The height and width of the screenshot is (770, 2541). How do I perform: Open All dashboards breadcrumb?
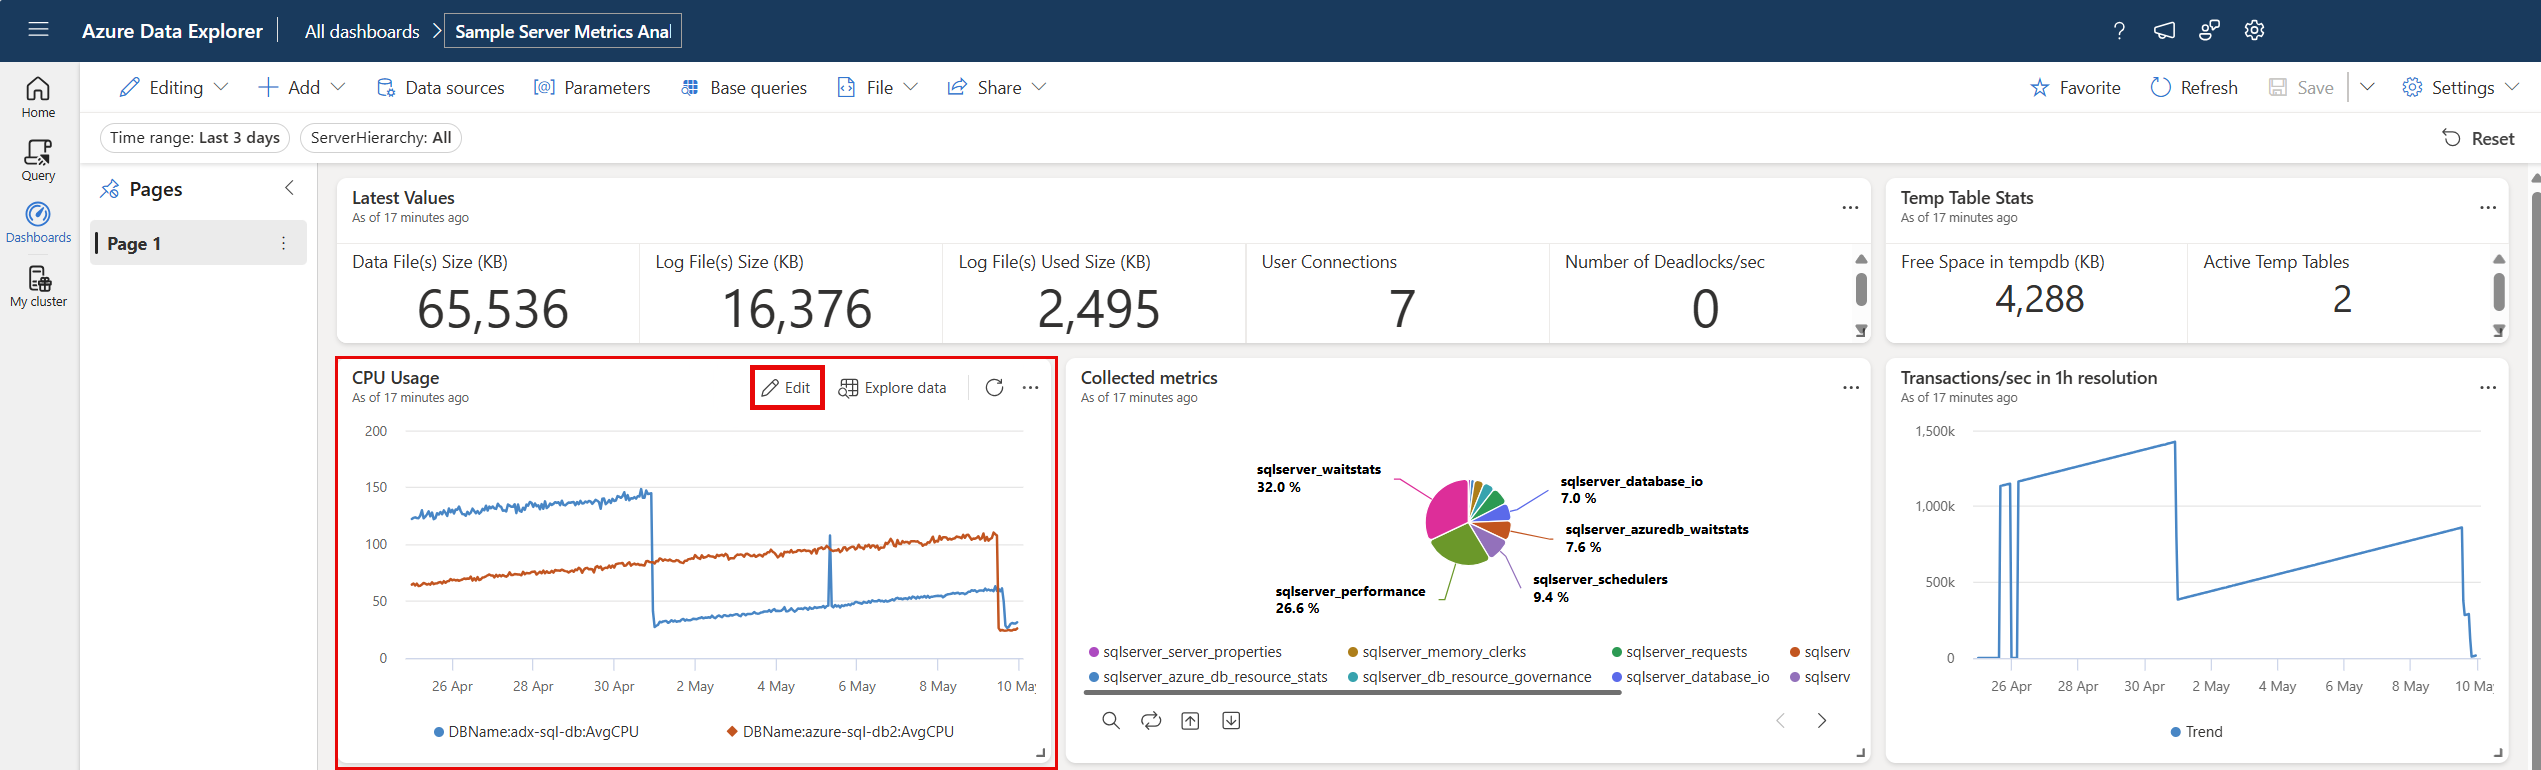coord(361,31)
